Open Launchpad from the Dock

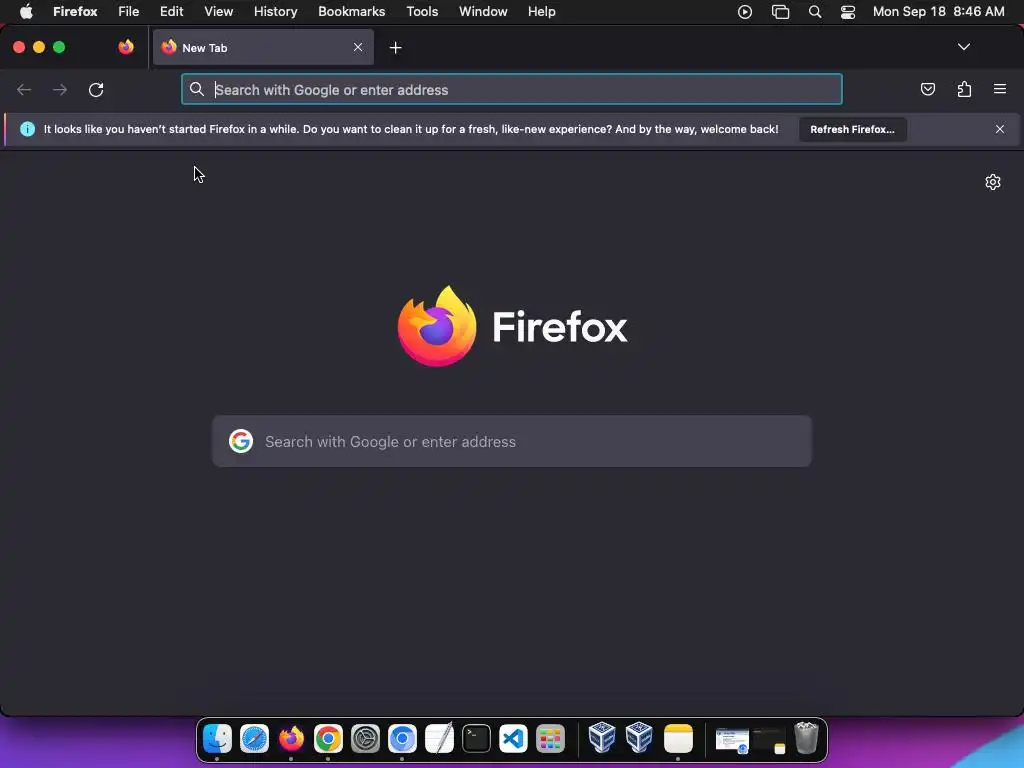coord(551,739)
